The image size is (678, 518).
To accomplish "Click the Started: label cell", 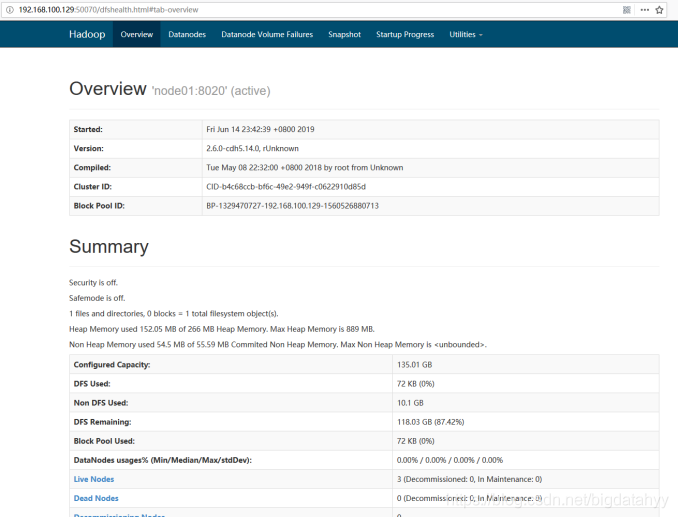I will tap(136, 129).
